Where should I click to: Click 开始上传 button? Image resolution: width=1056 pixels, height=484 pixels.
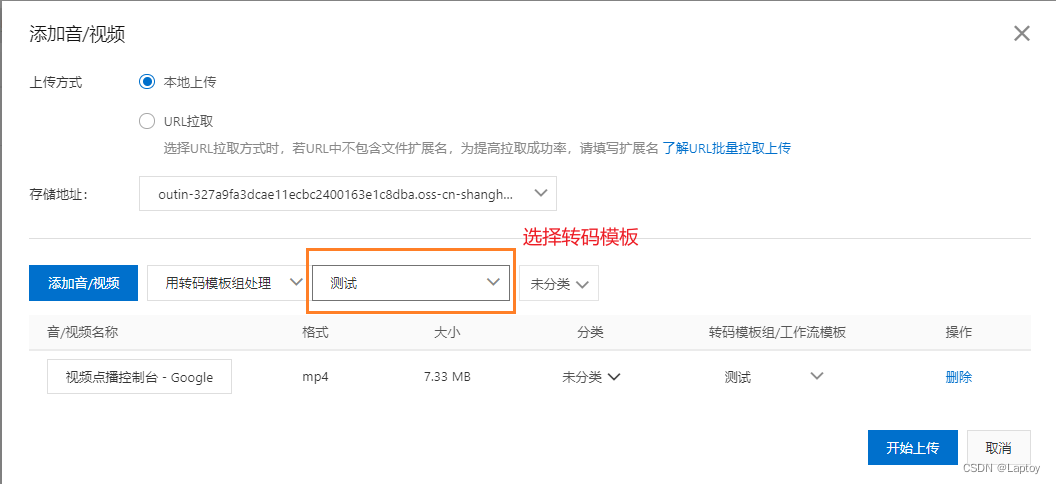(913, 448)
